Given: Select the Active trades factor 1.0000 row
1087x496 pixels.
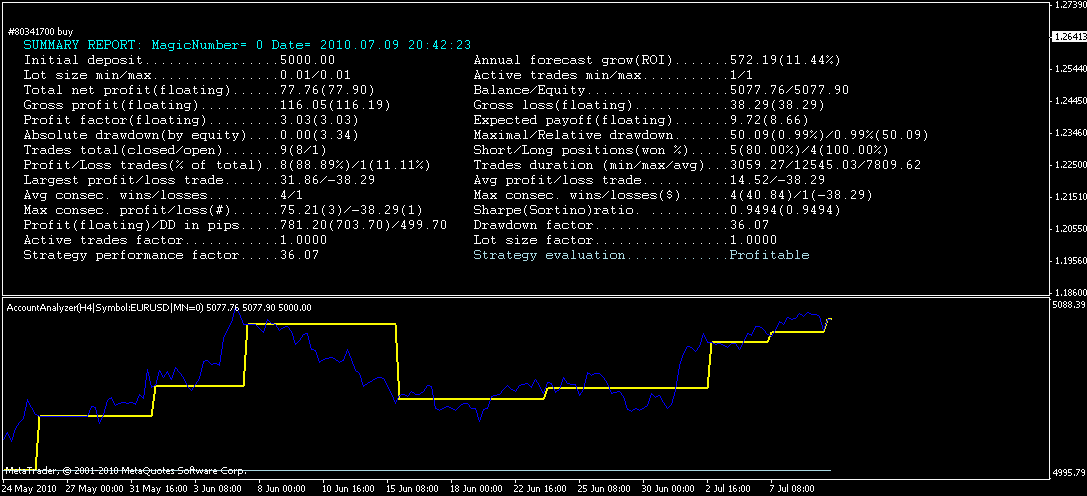Looking at the screenshot, I should click(175, 240).
